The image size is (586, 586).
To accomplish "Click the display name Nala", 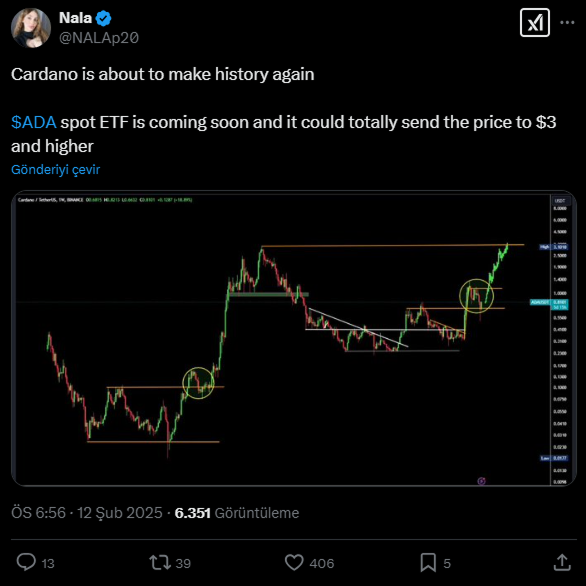I will coord(75,18).
